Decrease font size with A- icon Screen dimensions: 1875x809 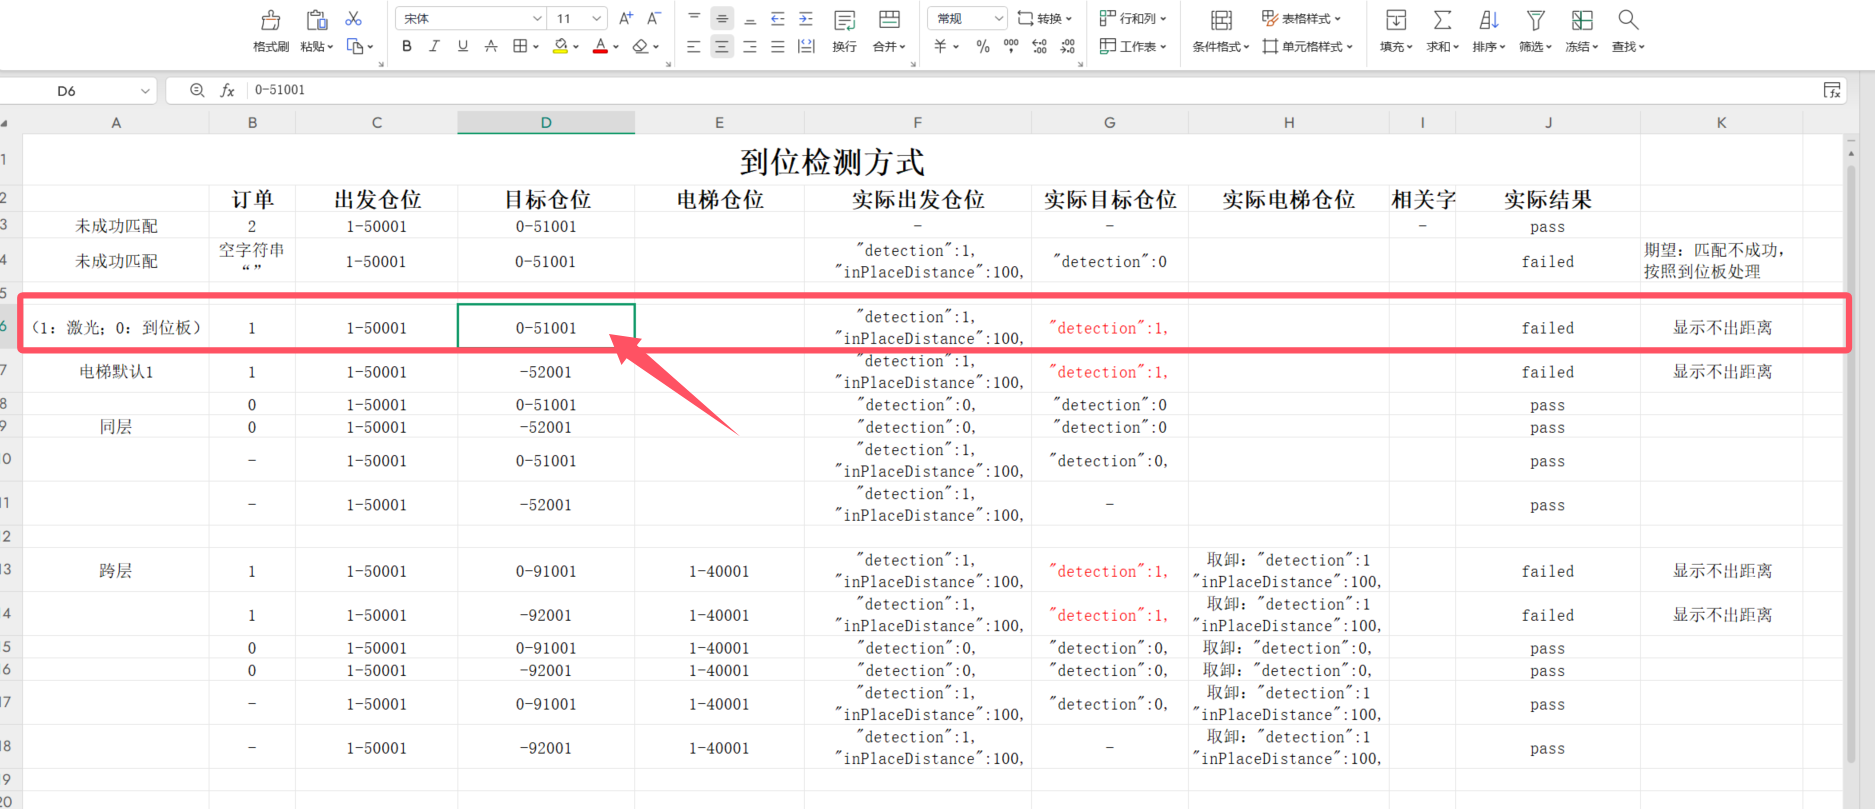coord(654,18)
